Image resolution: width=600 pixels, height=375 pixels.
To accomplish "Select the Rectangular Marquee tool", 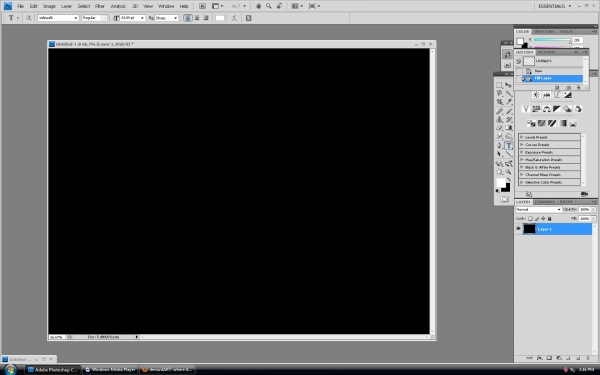I will 499,85.
